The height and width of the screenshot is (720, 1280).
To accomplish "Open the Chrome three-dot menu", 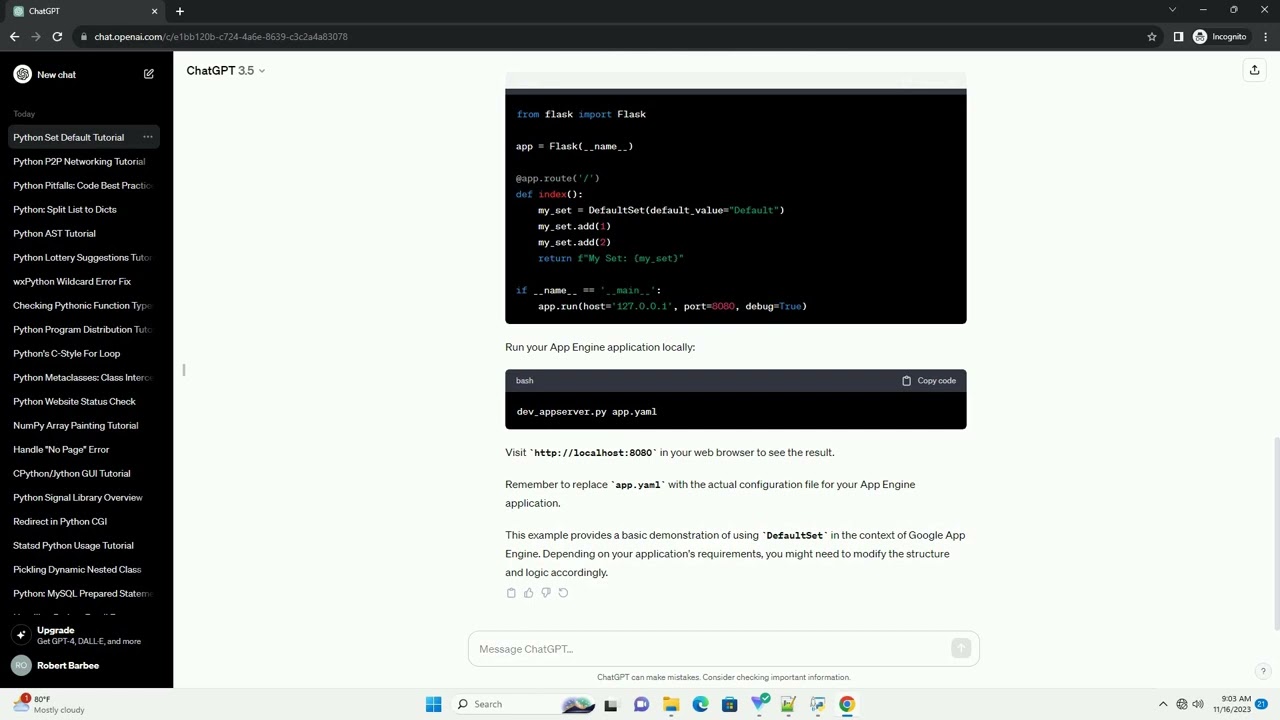I will [1264, 37].
